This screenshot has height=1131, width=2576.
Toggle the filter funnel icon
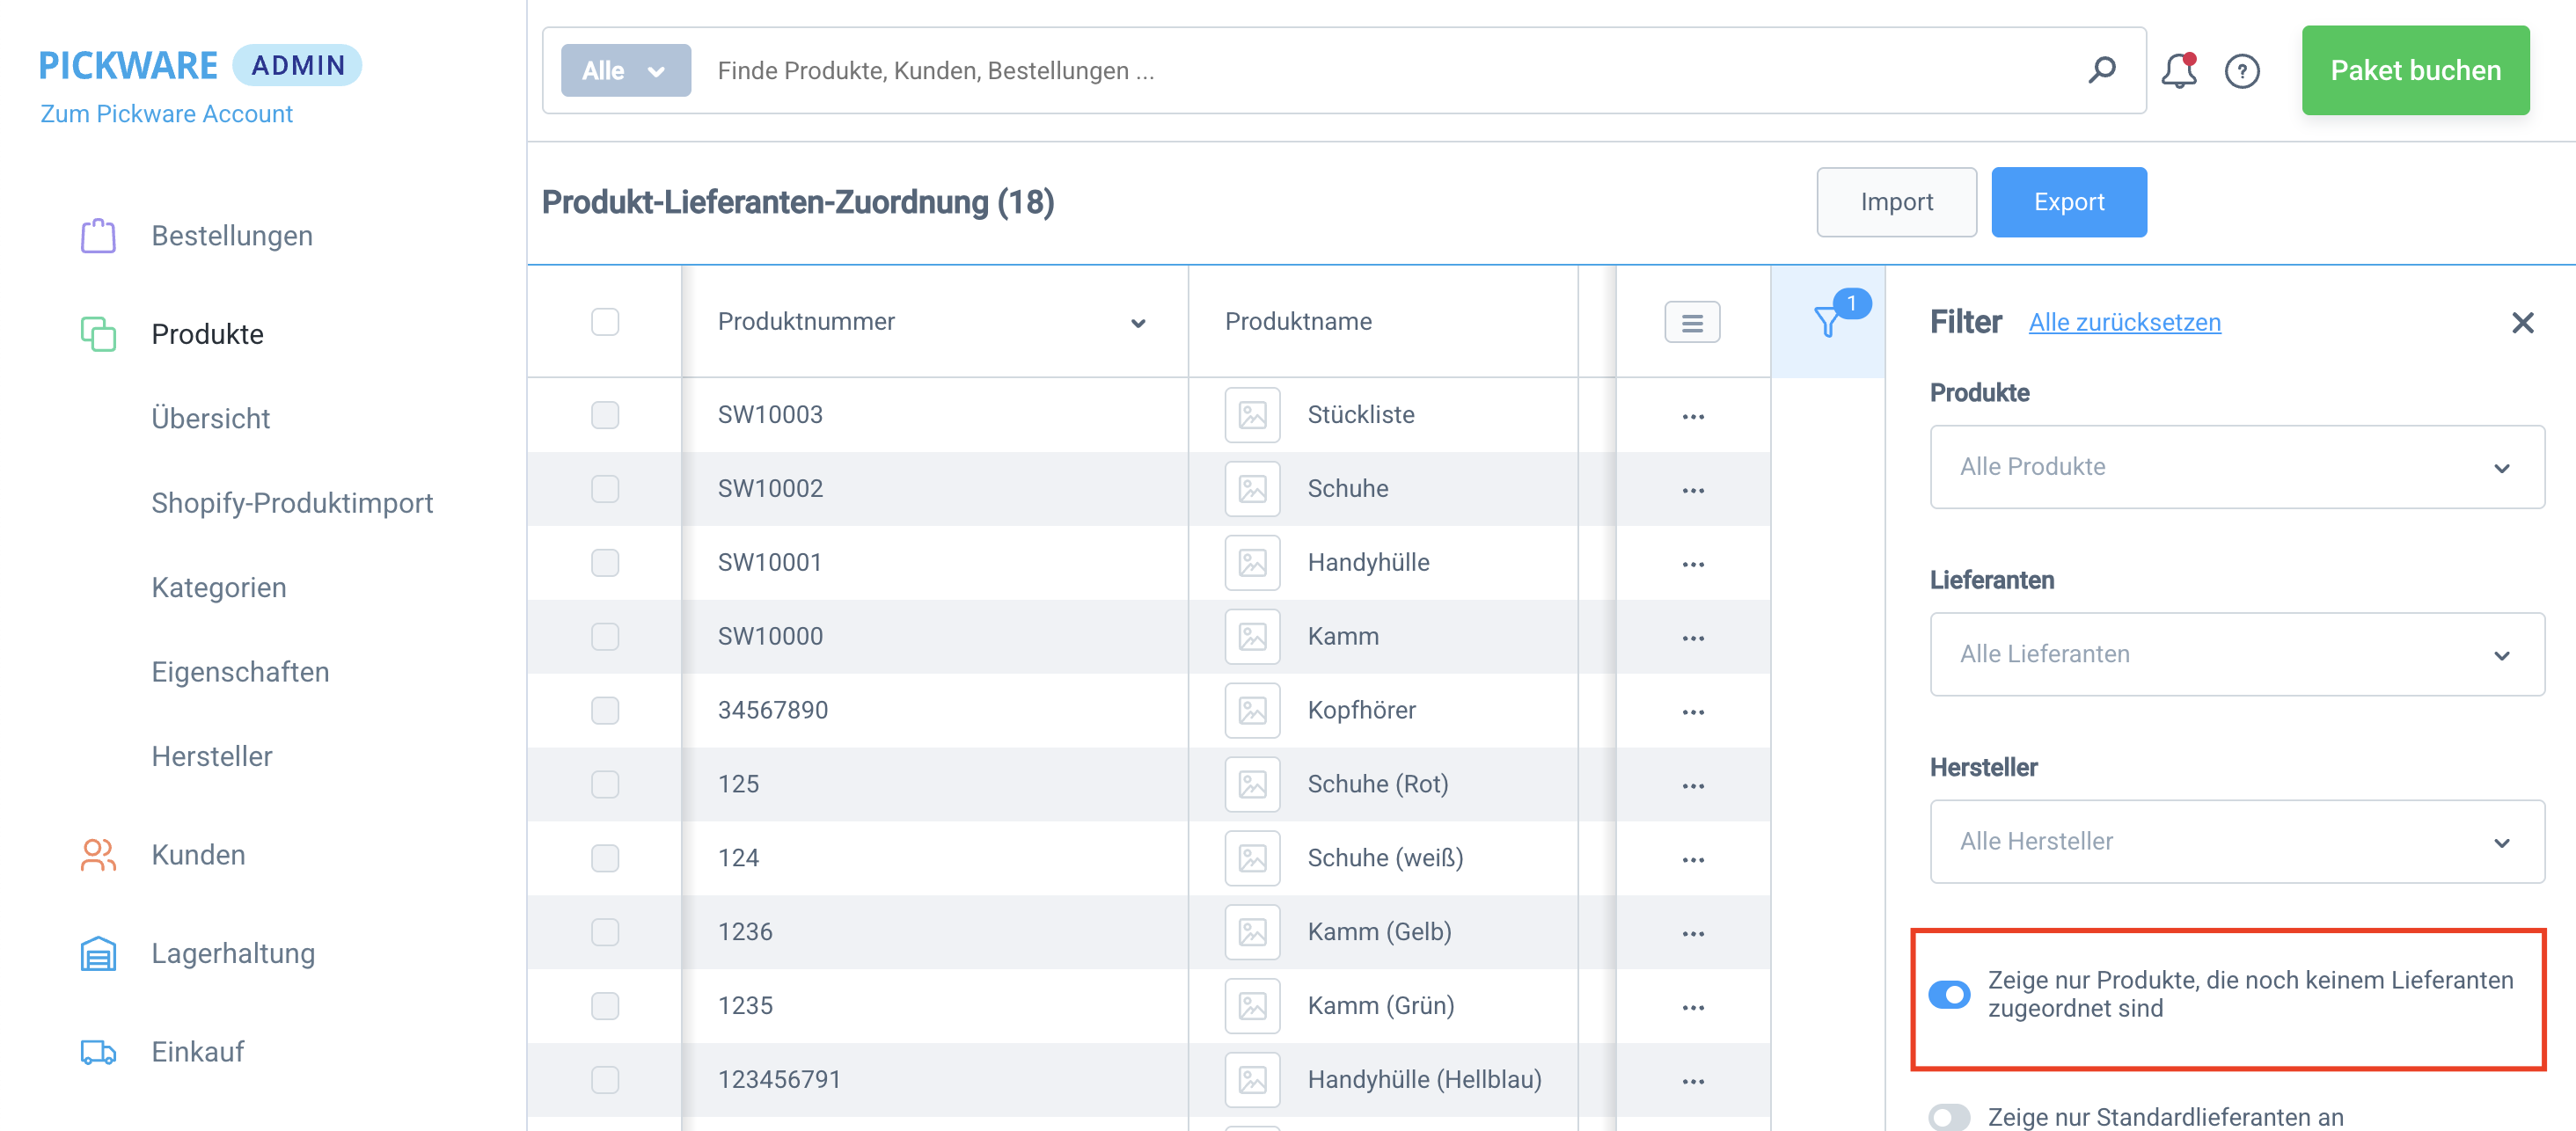1827,321
